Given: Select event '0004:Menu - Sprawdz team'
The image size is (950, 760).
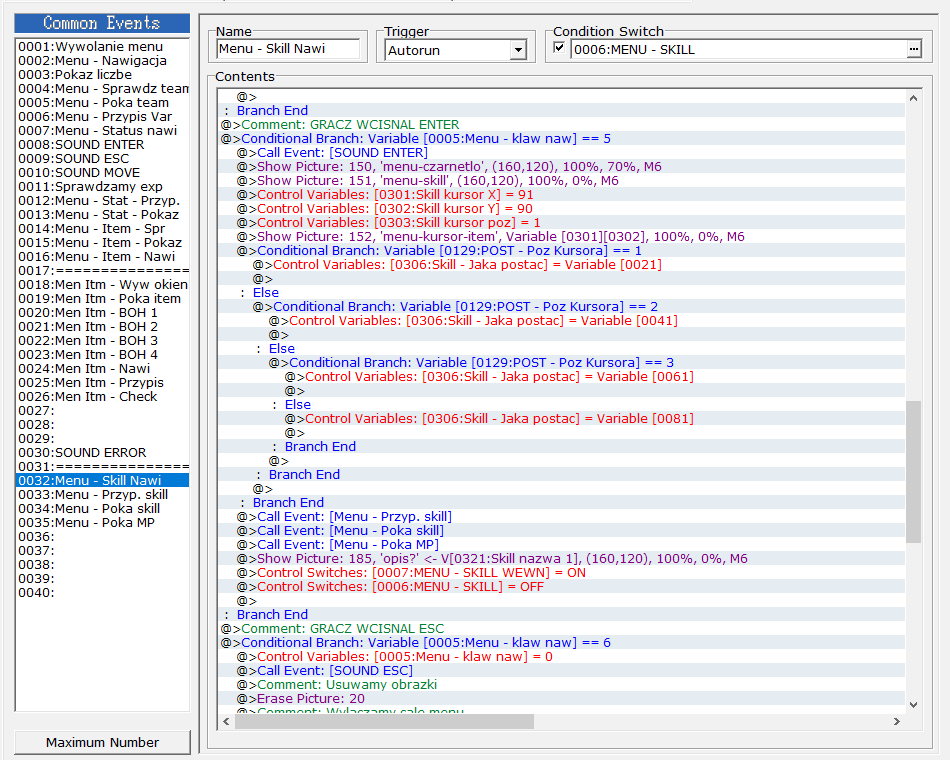Looking at the screenshot, I should click(x=103, y=88).
